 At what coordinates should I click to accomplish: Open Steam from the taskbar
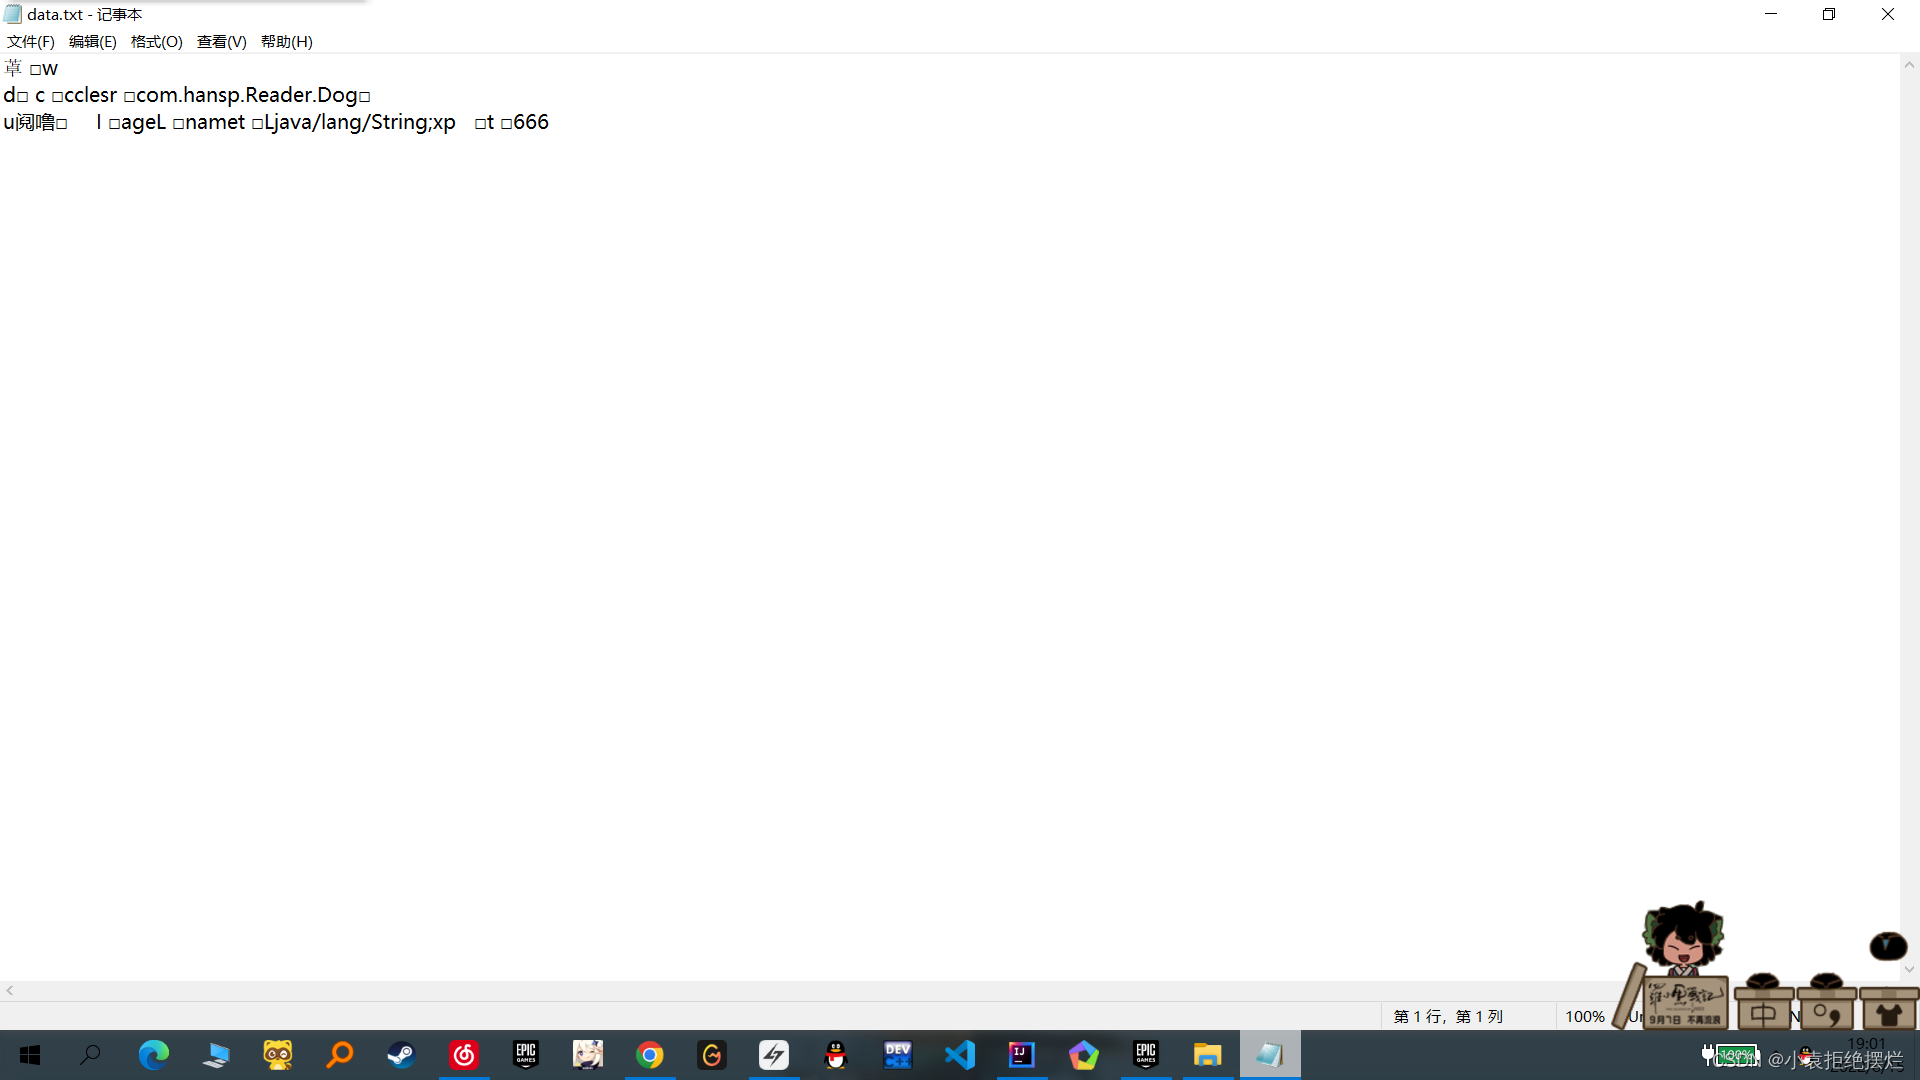tap(402, 1055)
